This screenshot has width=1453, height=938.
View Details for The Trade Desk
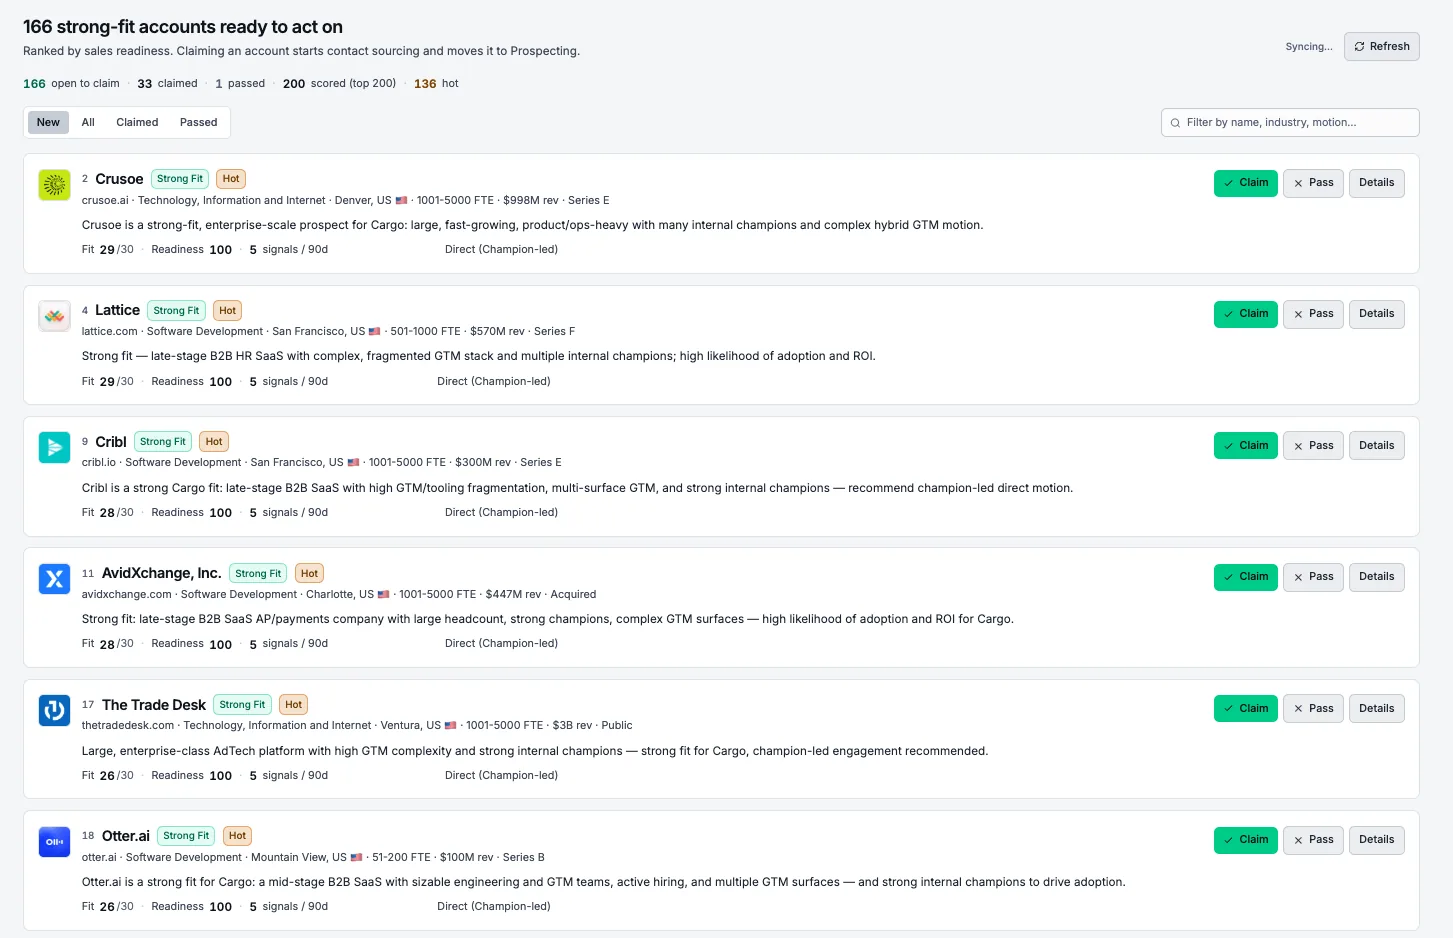pyautogui.click(x=1376, y=709)
